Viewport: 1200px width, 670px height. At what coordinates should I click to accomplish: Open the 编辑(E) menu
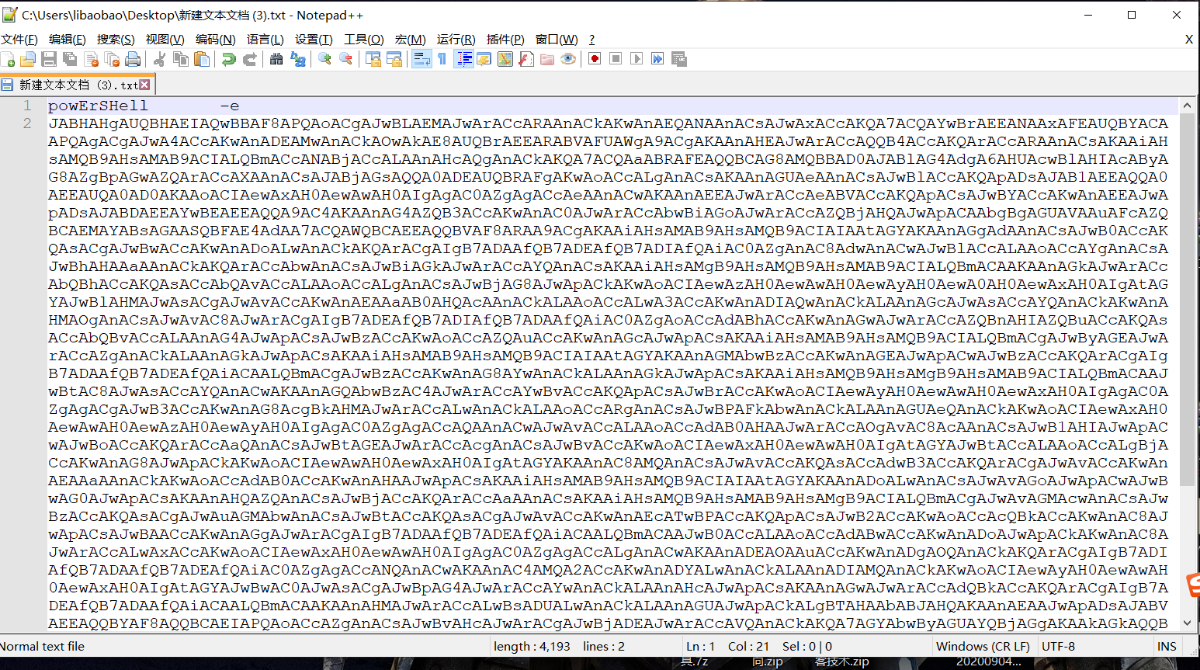coord(67,39)
